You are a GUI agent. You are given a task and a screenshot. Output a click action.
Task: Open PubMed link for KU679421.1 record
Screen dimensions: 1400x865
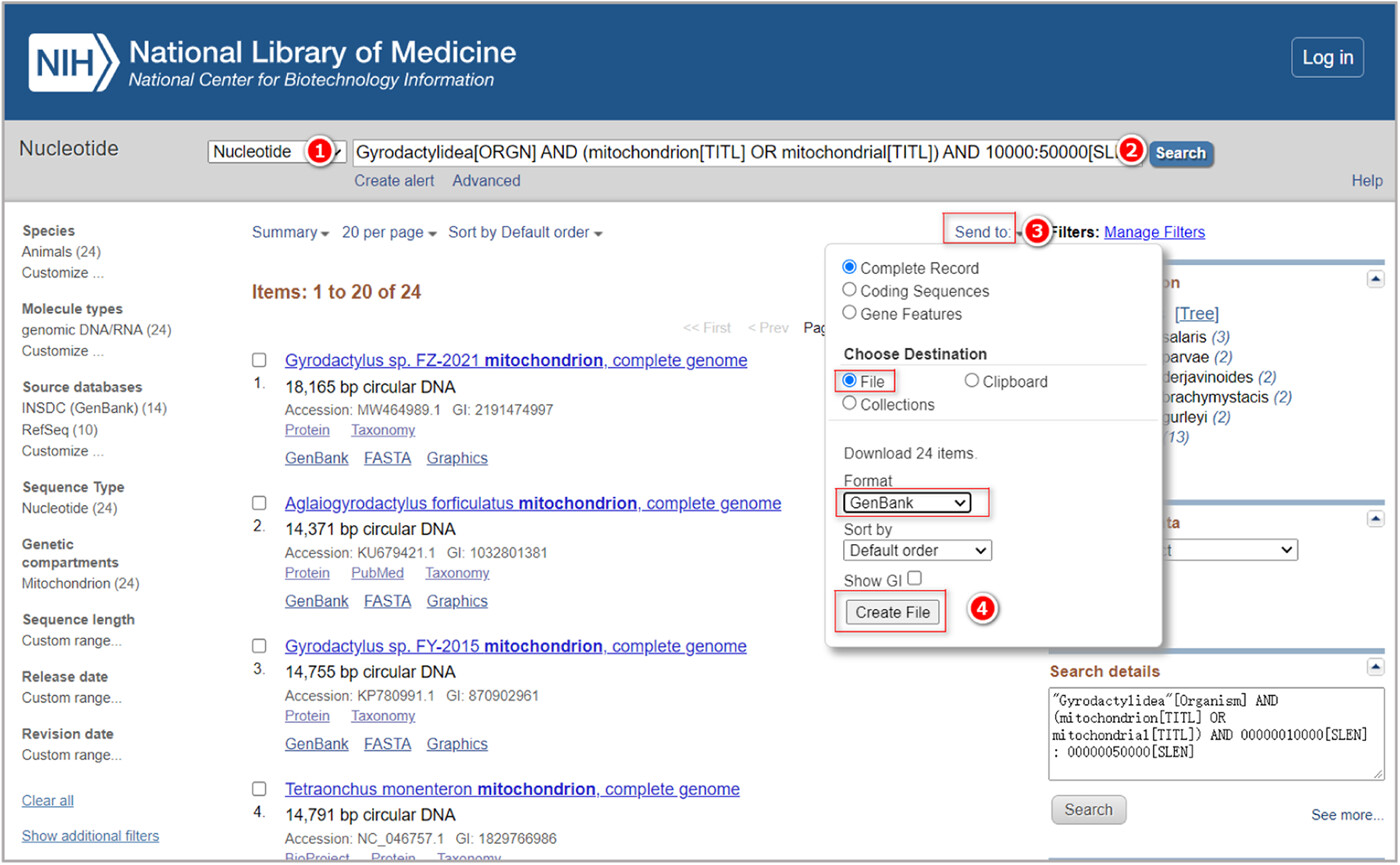point(378,573)
